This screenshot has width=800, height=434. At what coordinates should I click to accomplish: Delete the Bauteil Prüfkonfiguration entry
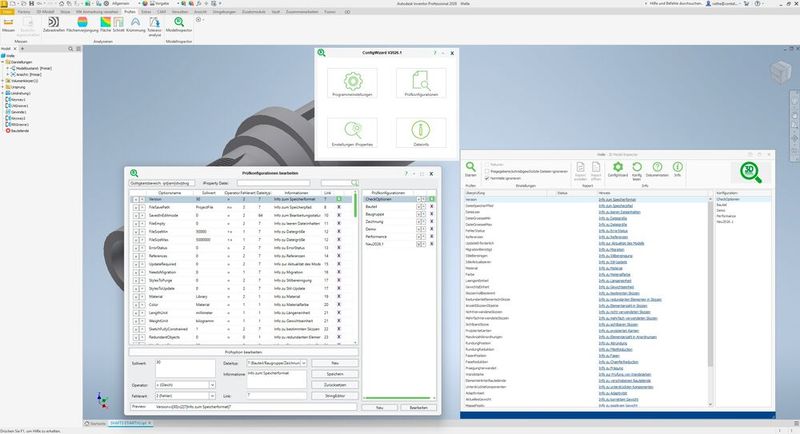click(x=432, y=207)
